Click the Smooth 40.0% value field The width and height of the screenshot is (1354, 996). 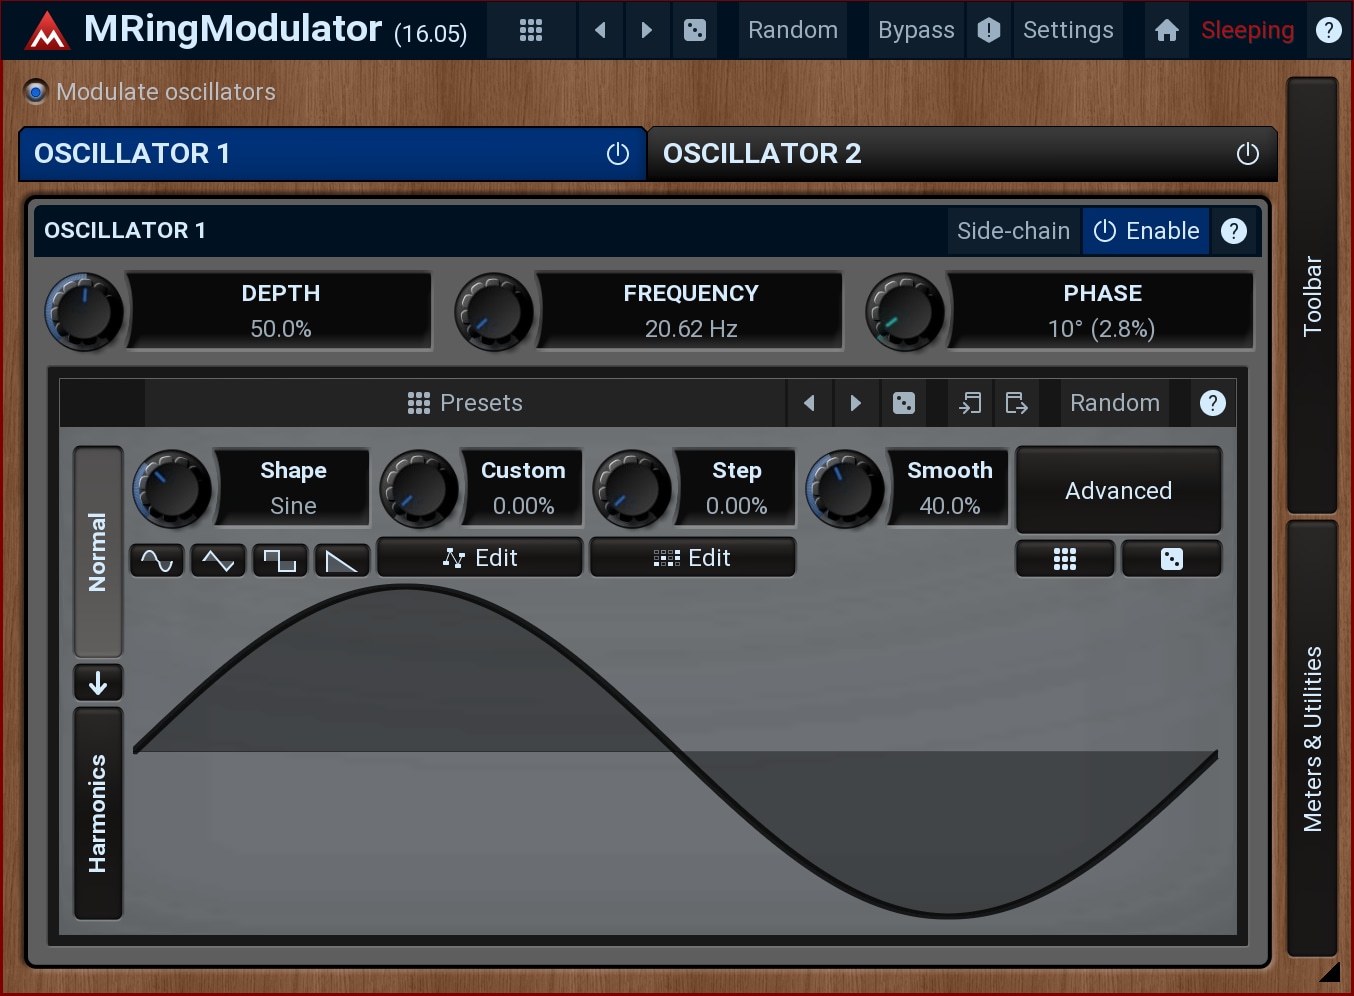(949, 488)
